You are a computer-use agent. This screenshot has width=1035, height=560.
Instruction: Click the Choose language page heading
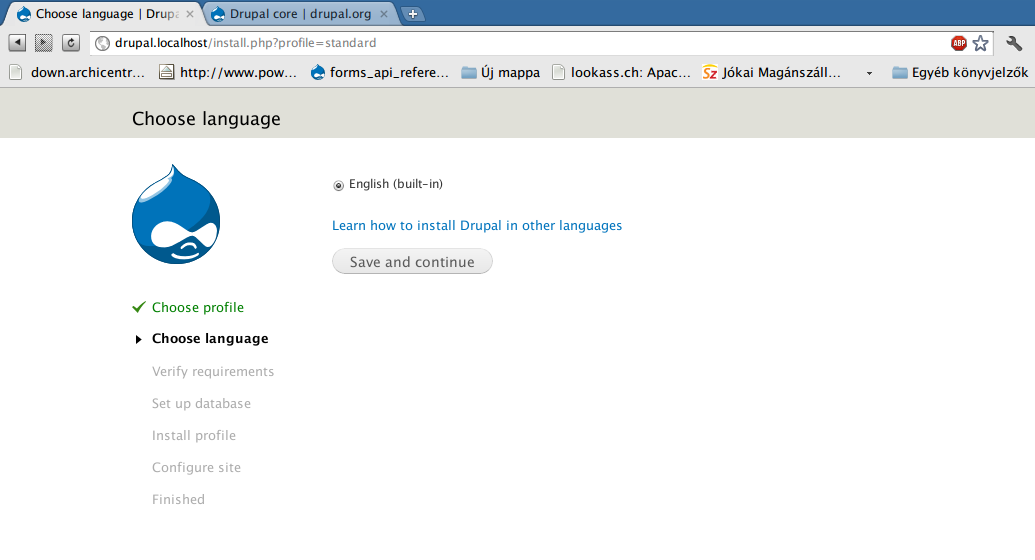pos(206,119)
